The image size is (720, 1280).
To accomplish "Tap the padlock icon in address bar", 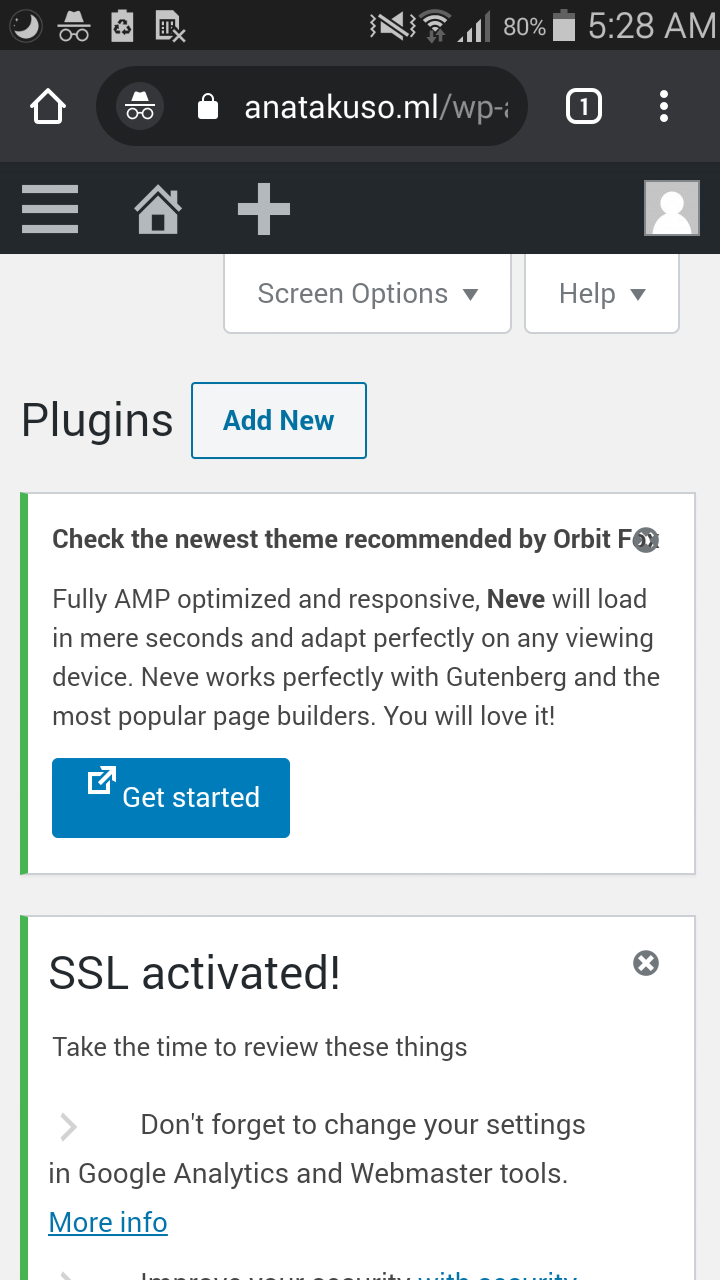I will point(208,107).
